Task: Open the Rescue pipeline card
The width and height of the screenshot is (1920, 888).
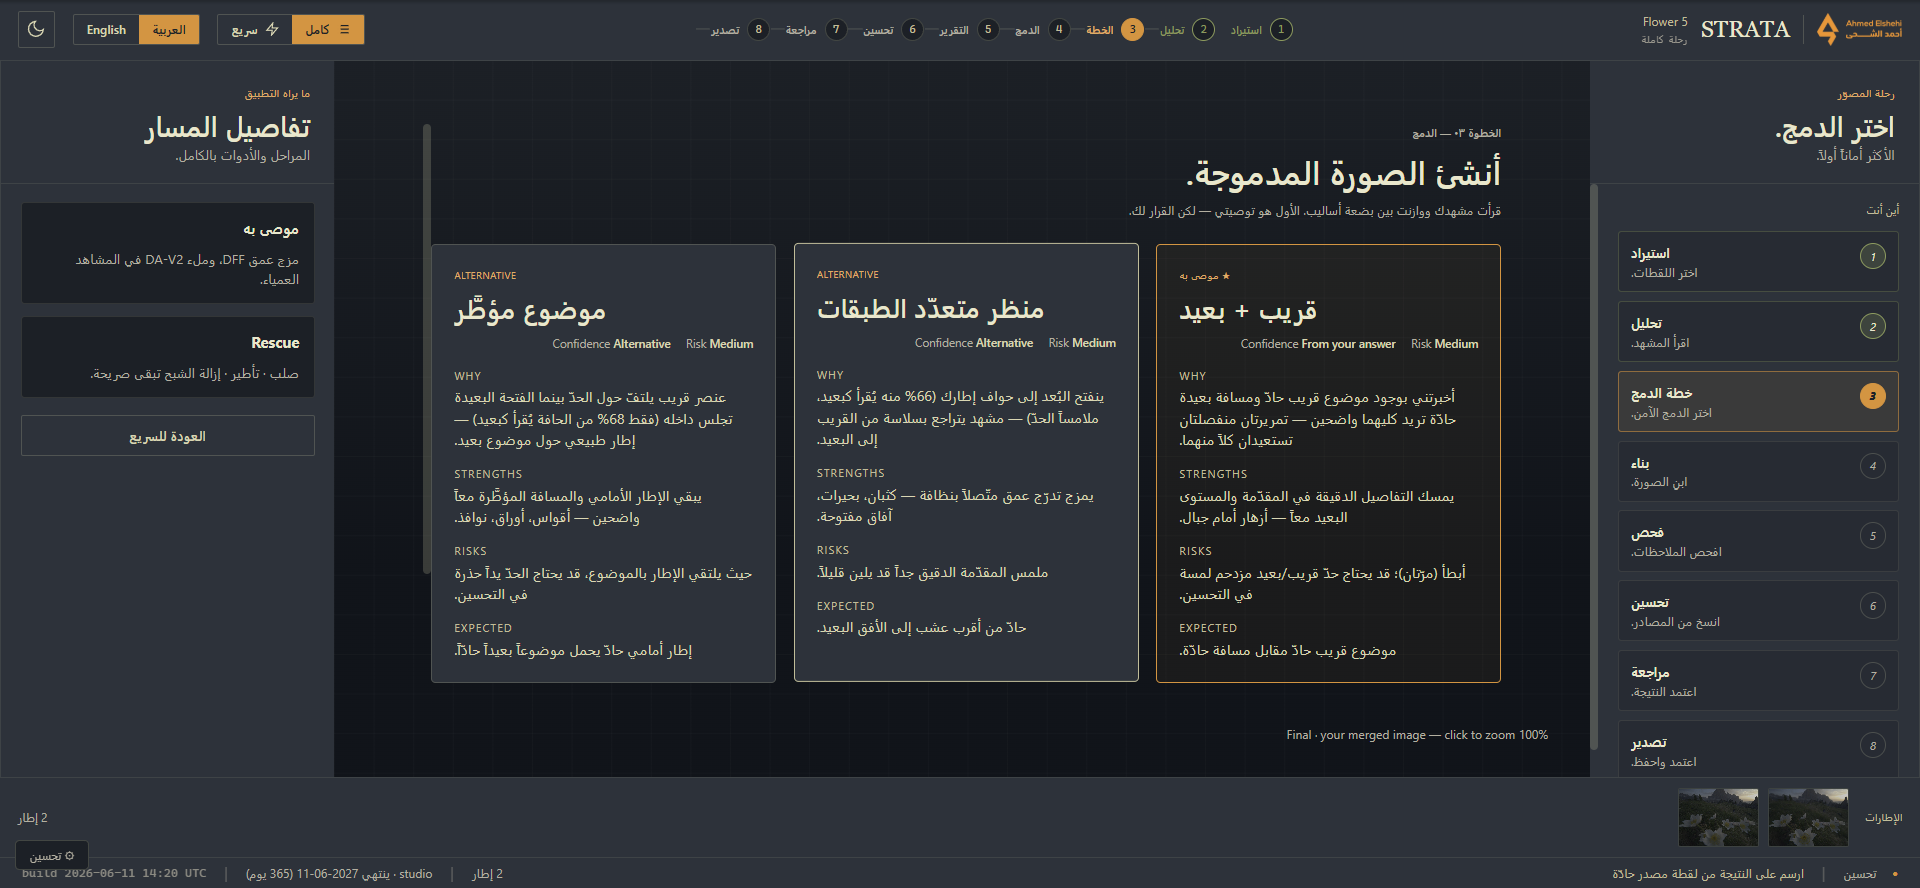Action: pos(168,357)
